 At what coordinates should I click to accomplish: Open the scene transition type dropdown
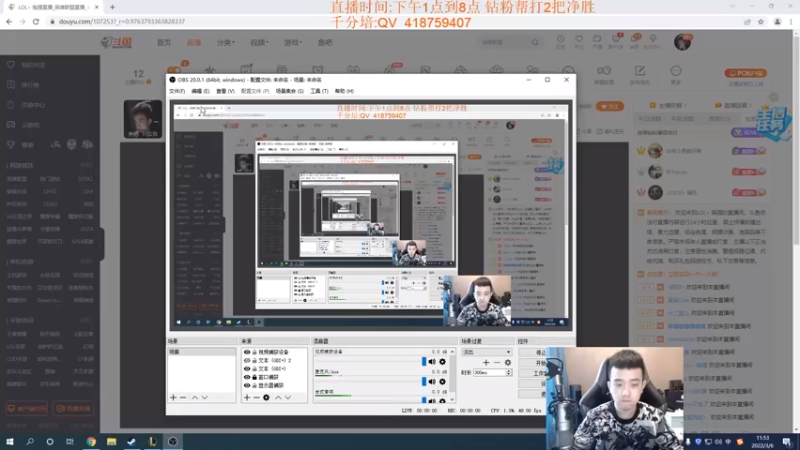click(486, 352)
